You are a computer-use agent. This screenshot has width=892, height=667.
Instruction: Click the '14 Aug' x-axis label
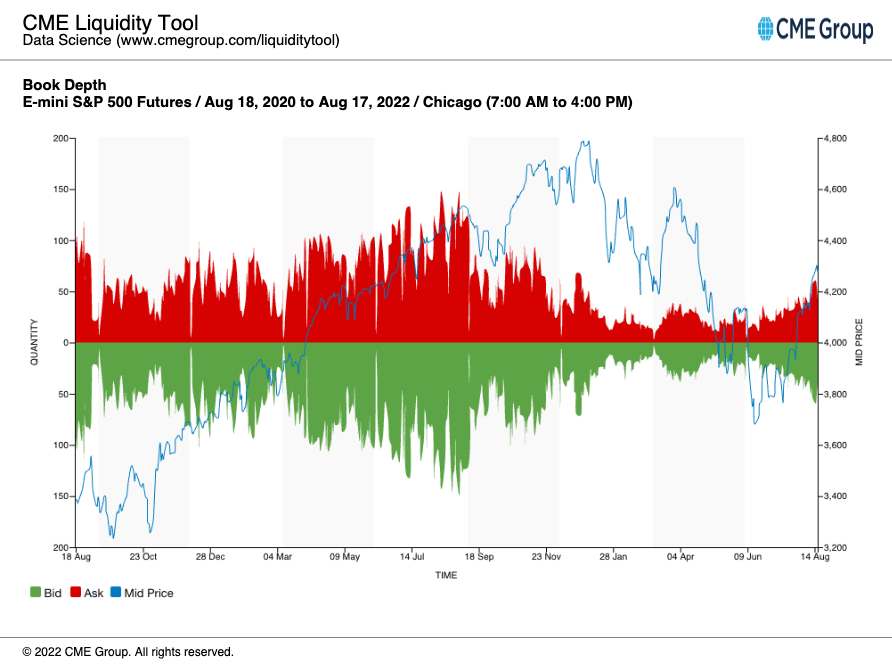click(x=815, y=557)
